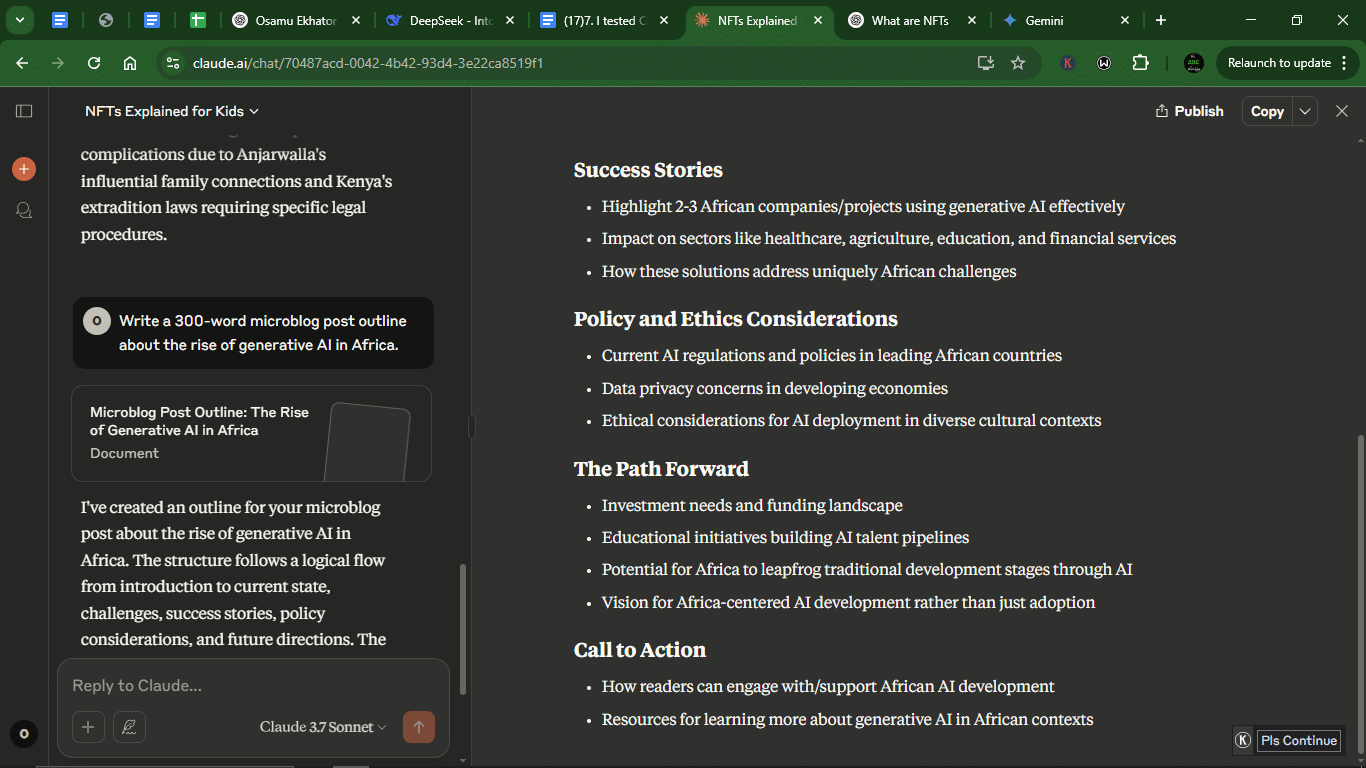Switch to the green Sheets tab

198,20
